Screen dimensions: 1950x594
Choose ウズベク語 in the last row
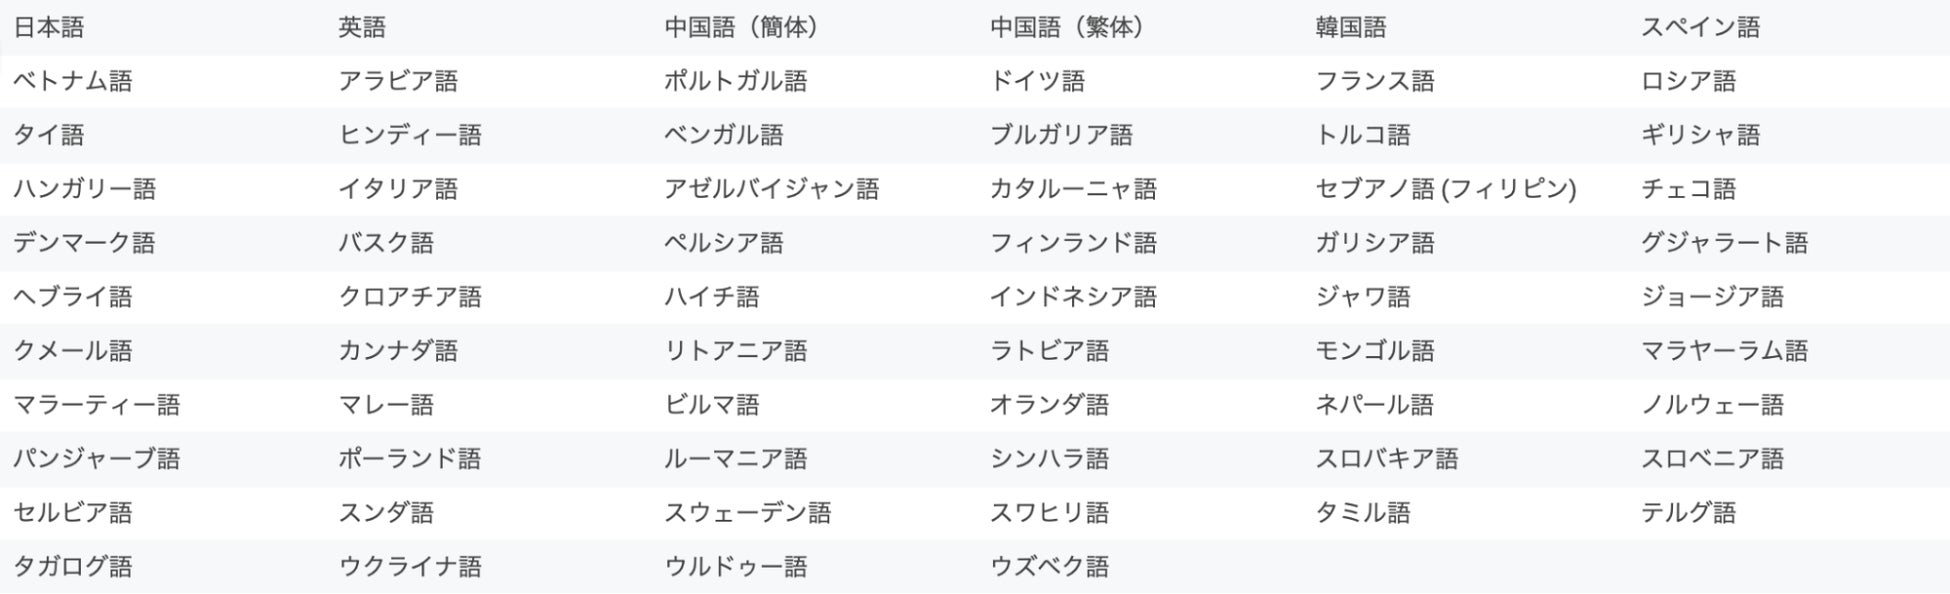pyautogui.click(x=1049, y=568)
